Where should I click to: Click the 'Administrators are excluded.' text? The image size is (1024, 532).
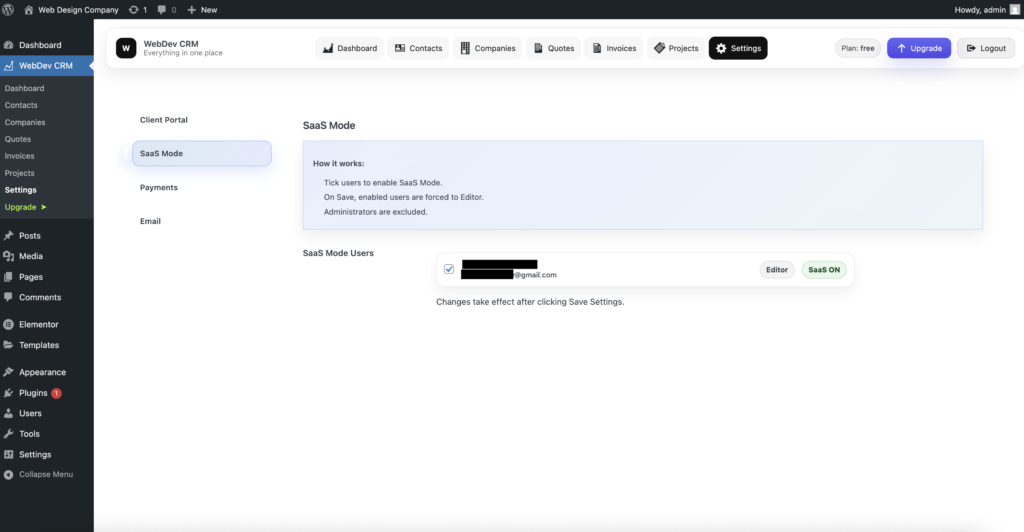coord(376,211)
